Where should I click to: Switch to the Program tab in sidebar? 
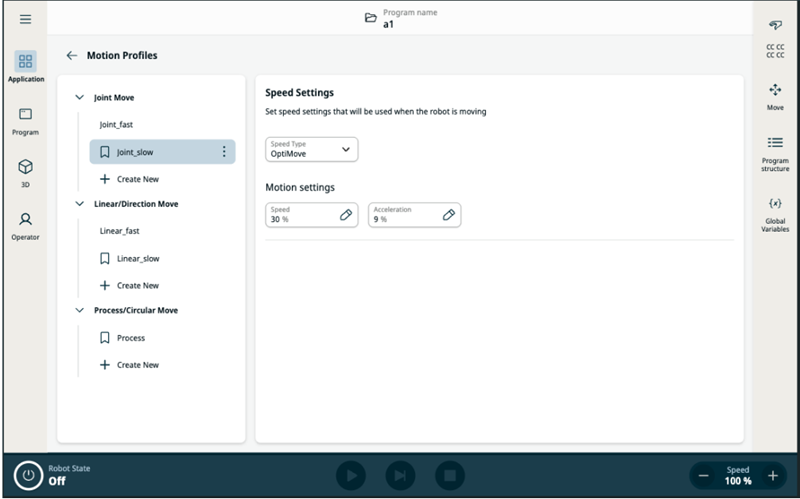tap(26, 120)
